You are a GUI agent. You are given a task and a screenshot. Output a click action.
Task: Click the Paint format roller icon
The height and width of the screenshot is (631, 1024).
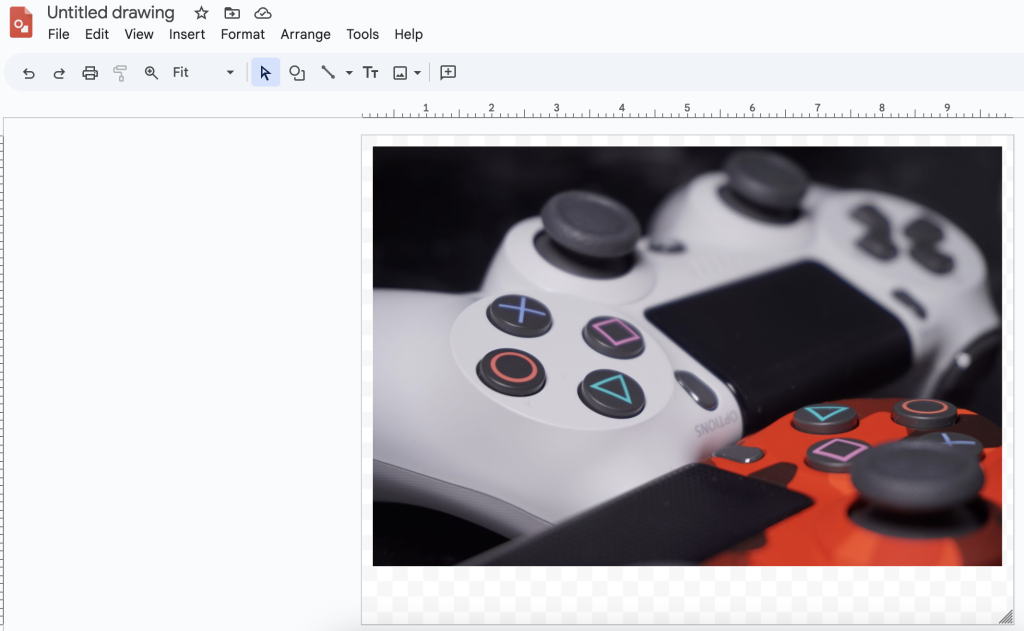(x=120, y=73)
